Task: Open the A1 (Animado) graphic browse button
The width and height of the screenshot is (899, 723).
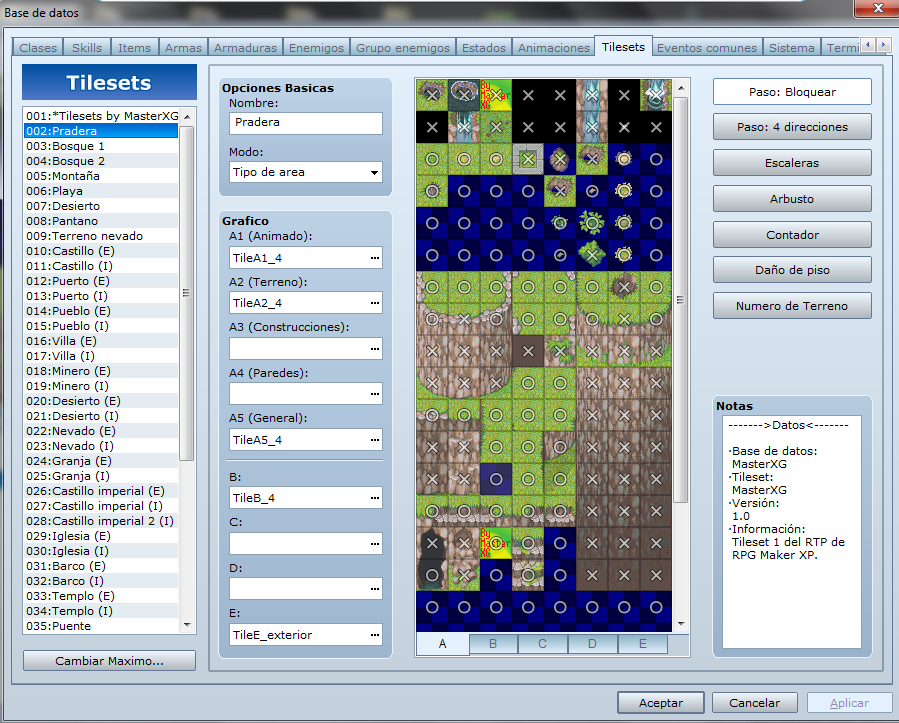Action: pyautogui.click(x=374, y=258)
